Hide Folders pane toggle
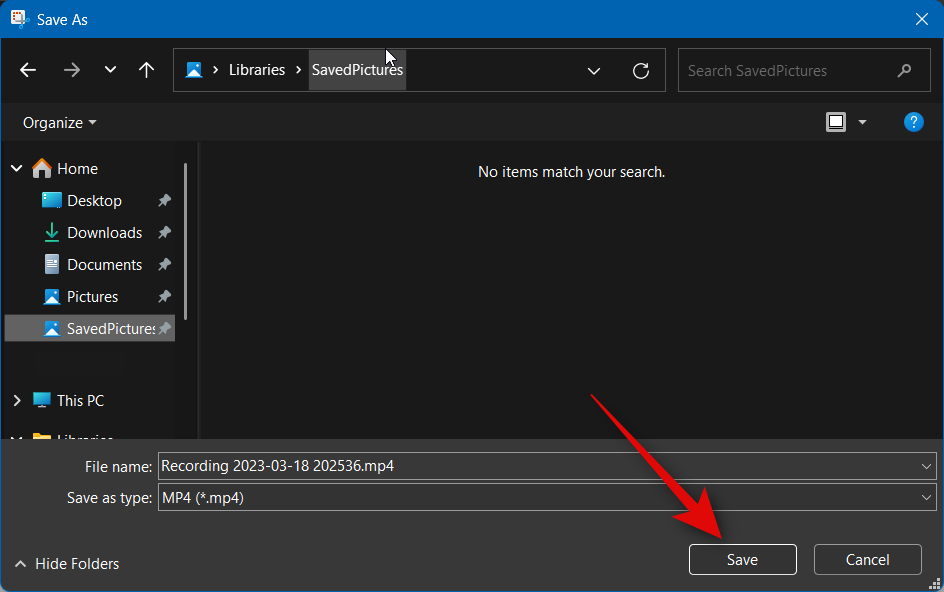Screen dimensions: 944x592 pos(67,564)
